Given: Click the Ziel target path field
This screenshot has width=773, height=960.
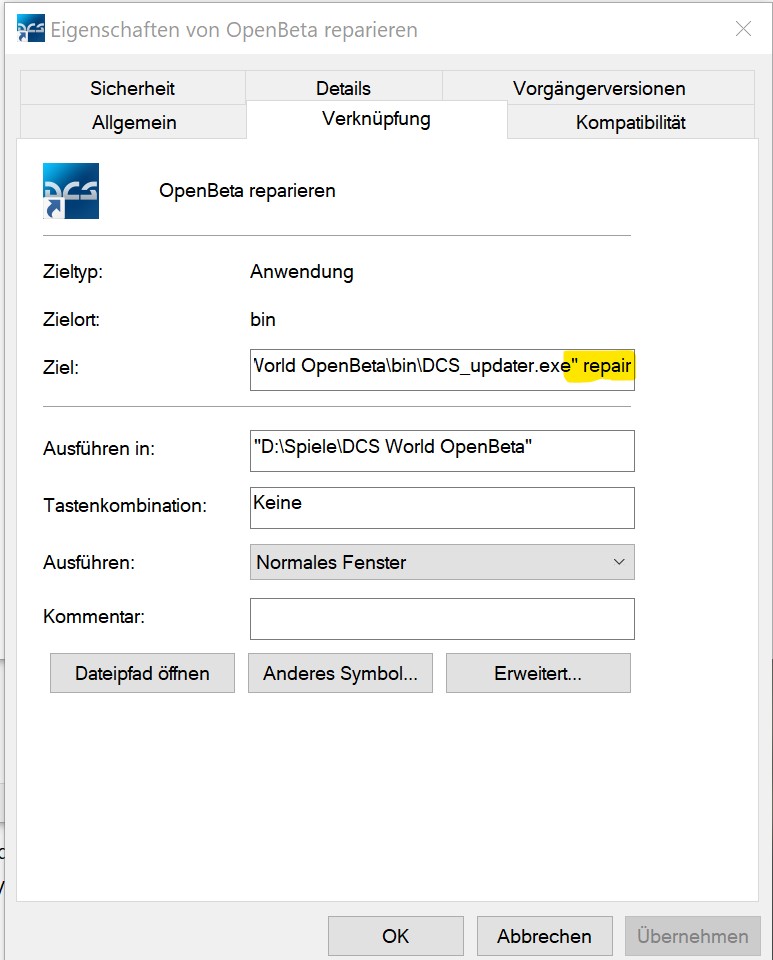Looking at the screenshot, I should pyautogui.click(x=441, y=367).
